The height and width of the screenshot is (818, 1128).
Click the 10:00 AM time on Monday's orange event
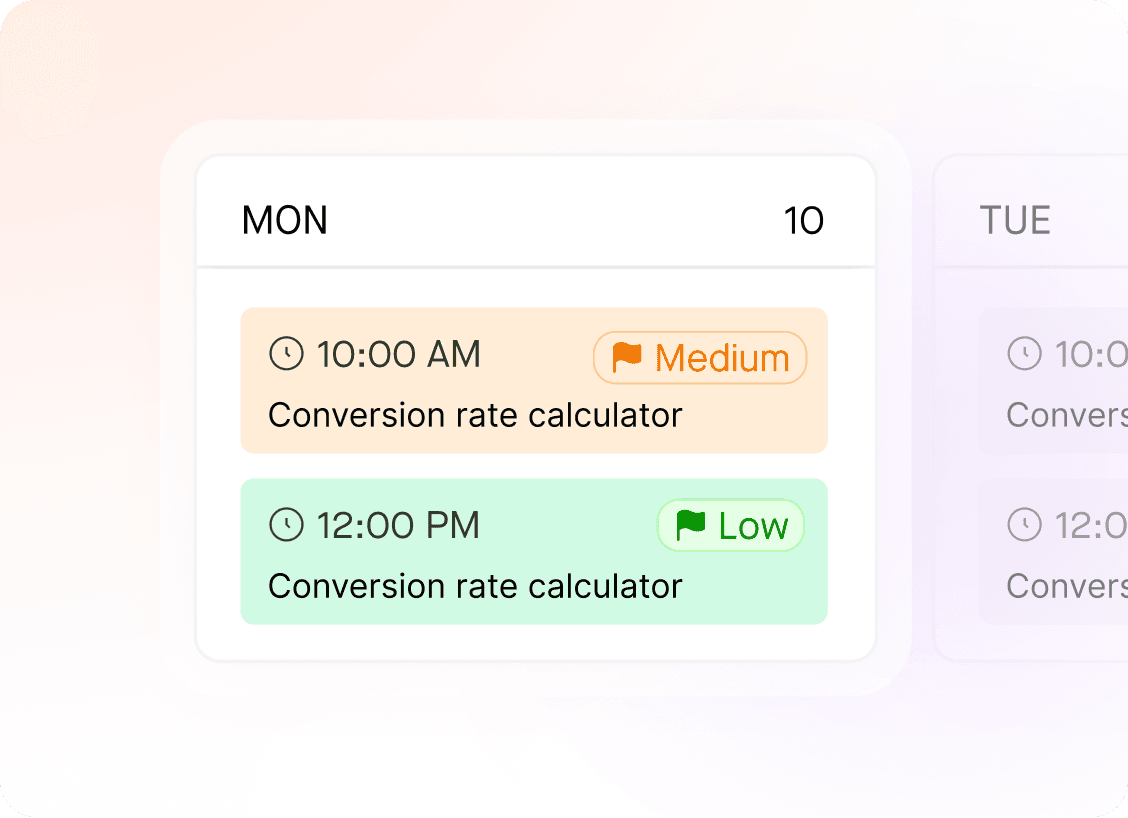pos(398,354)
